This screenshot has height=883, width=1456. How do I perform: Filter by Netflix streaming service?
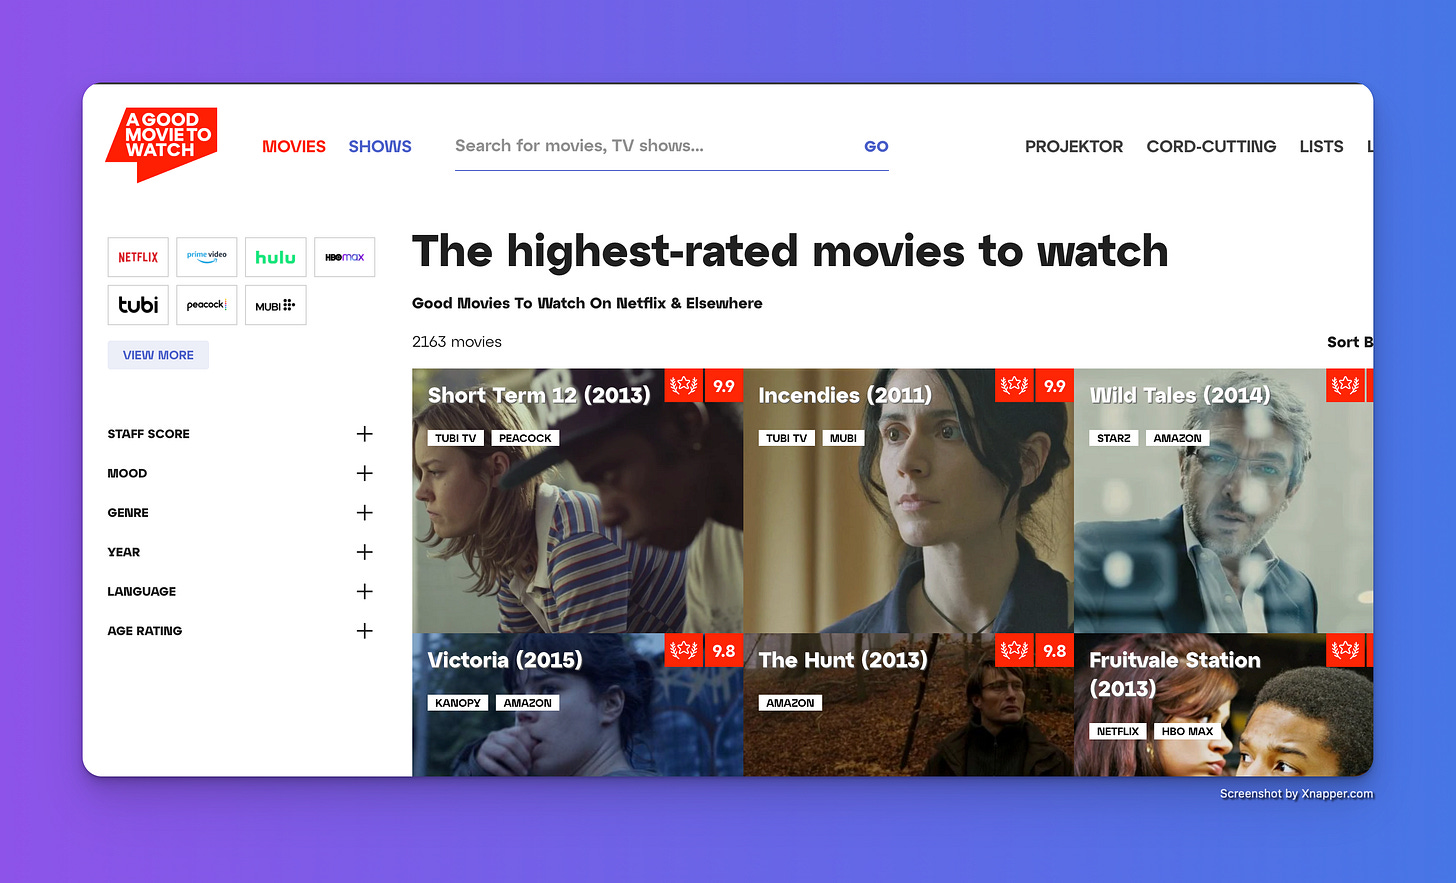tap(138, 257)
